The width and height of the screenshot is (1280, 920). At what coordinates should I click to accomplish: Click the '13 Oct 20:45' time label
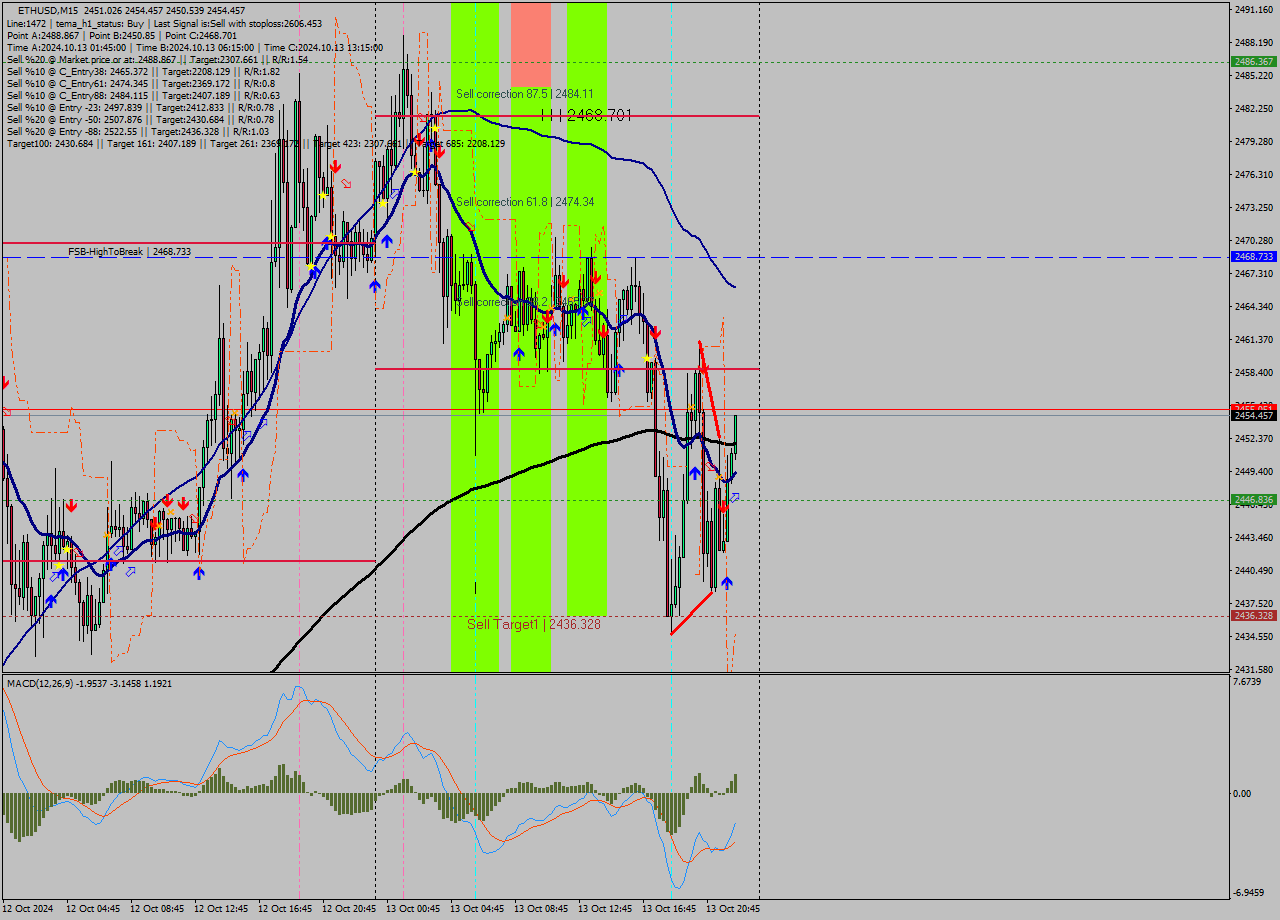[x=733, y=909]
